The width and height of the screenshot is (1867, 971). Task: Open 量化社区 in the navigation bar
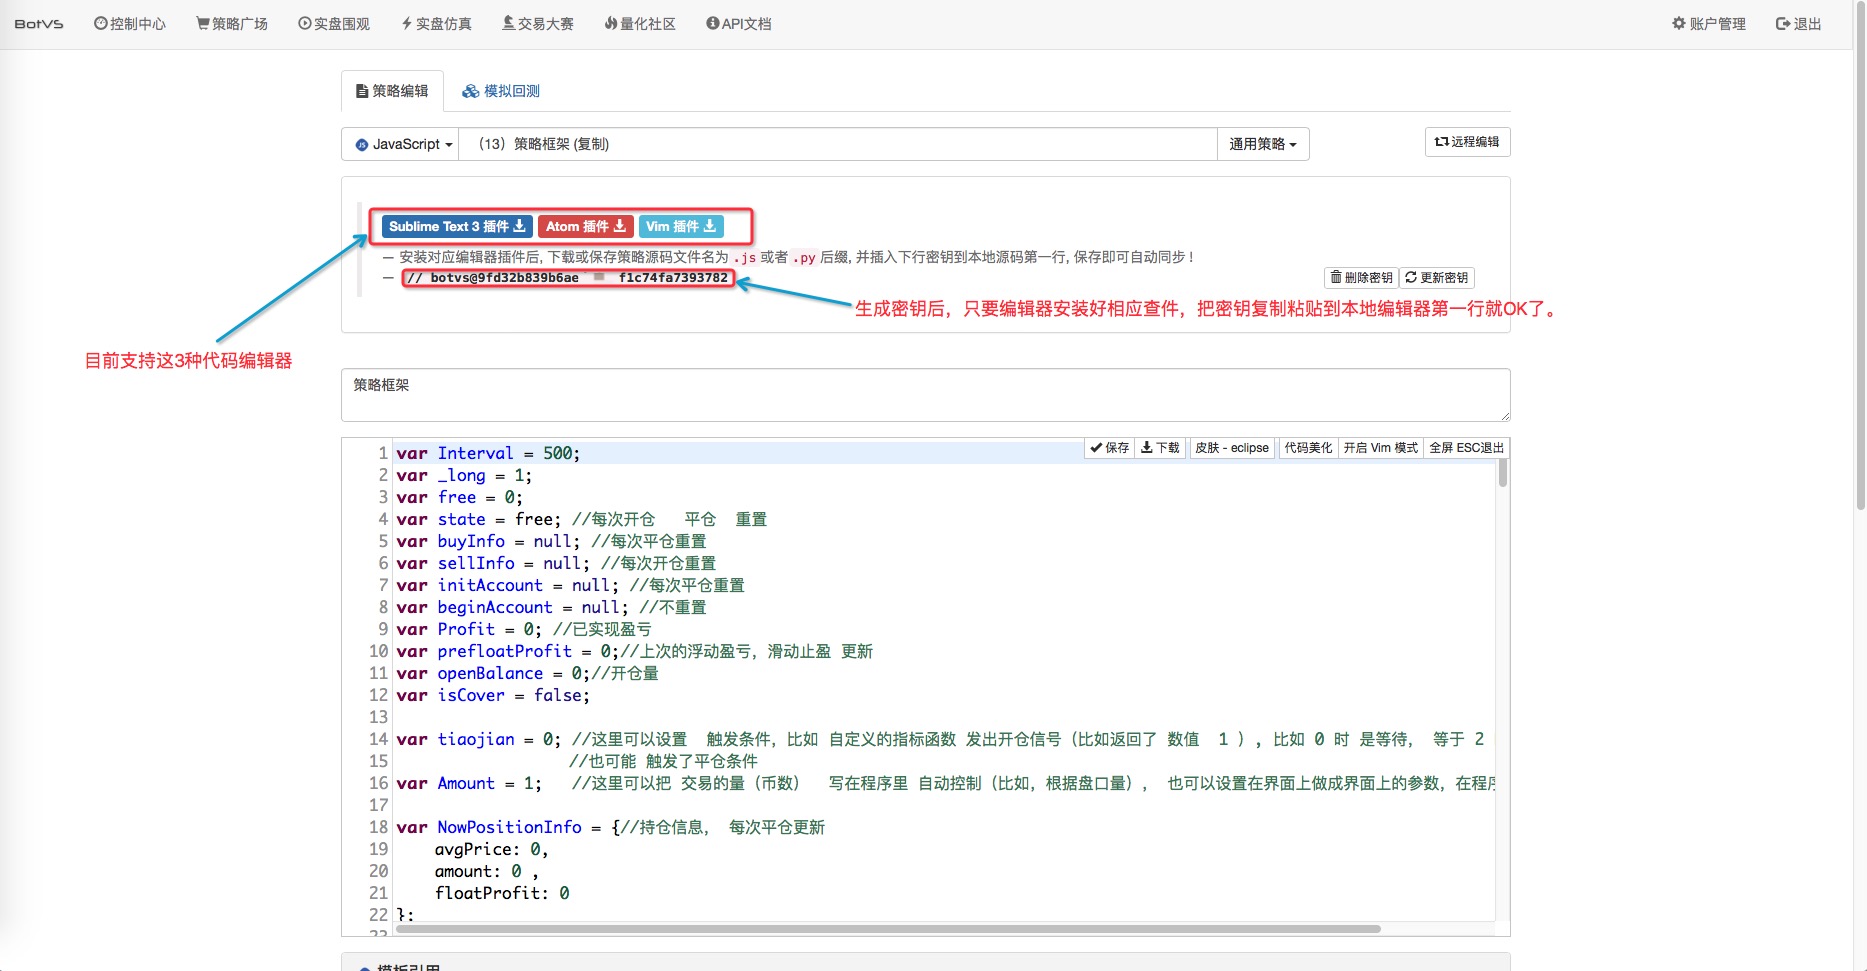click(640, 24)
